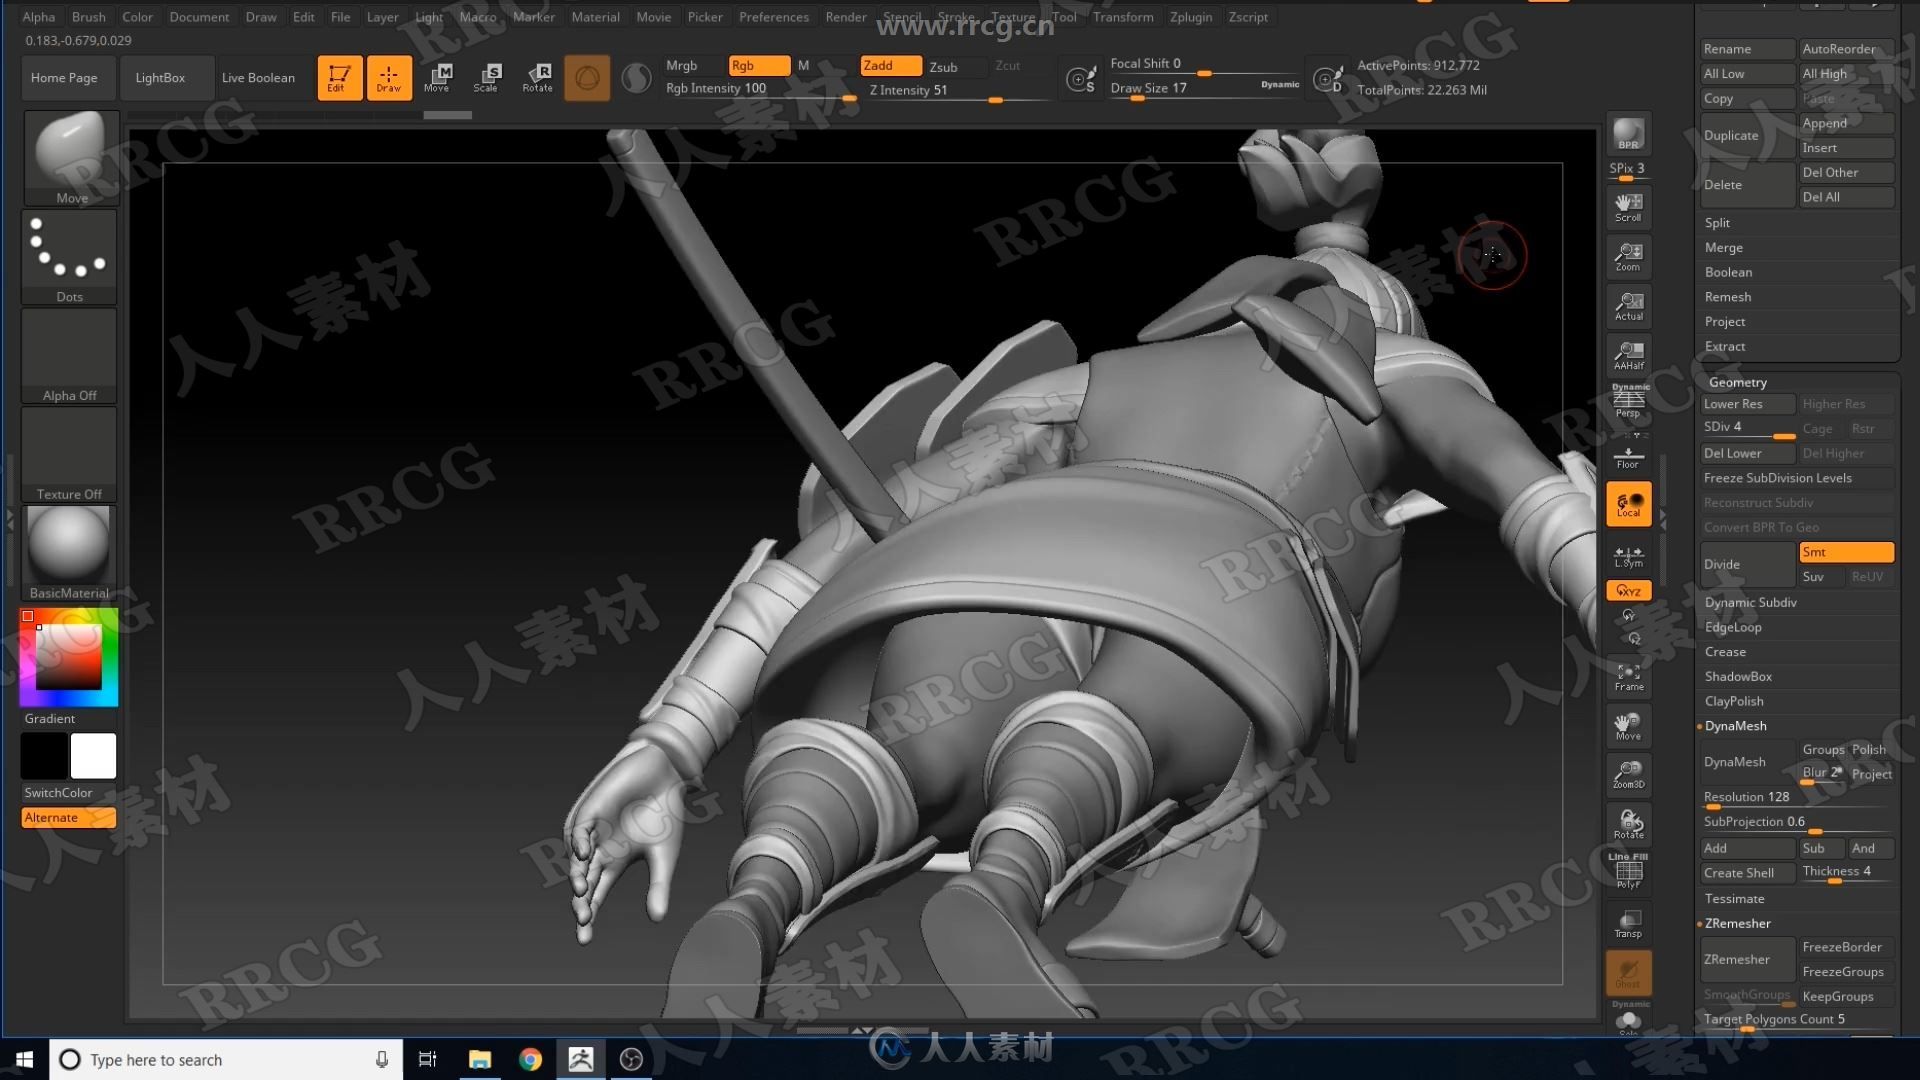Expand the ClayPolish section

1734,701
